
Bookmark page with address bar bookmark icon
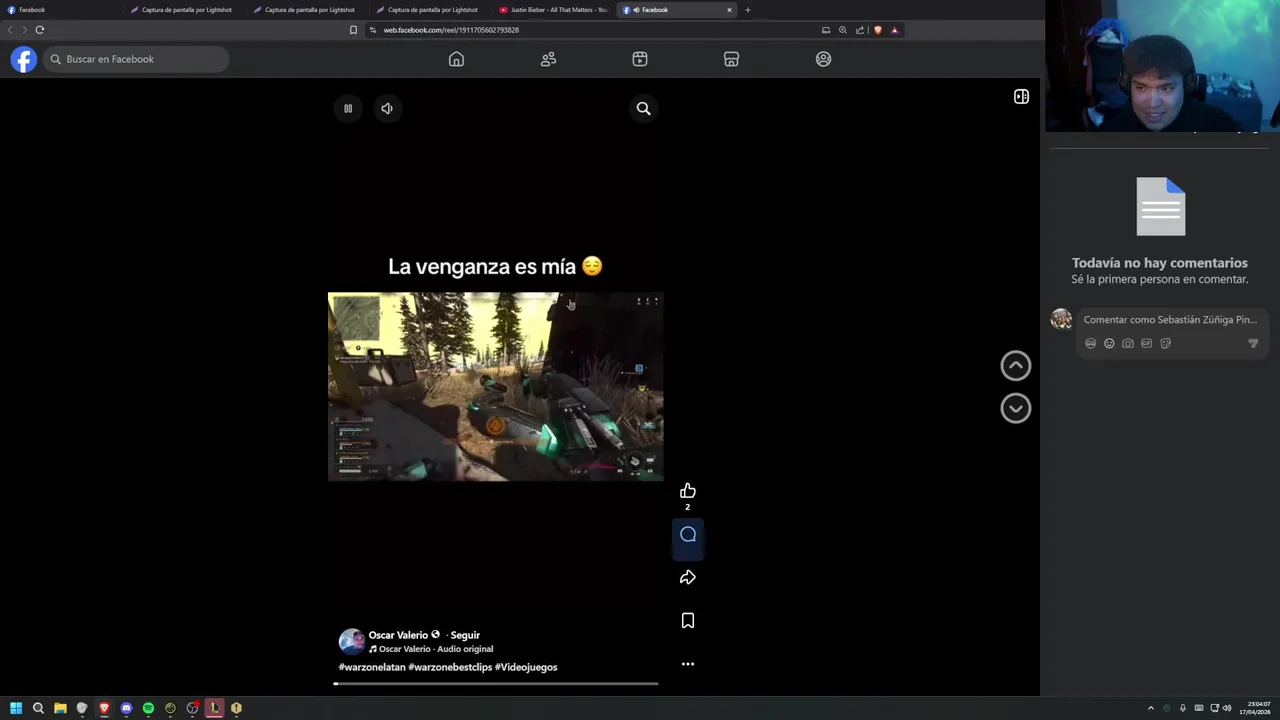pyautogui.click(x=353, y=30)
